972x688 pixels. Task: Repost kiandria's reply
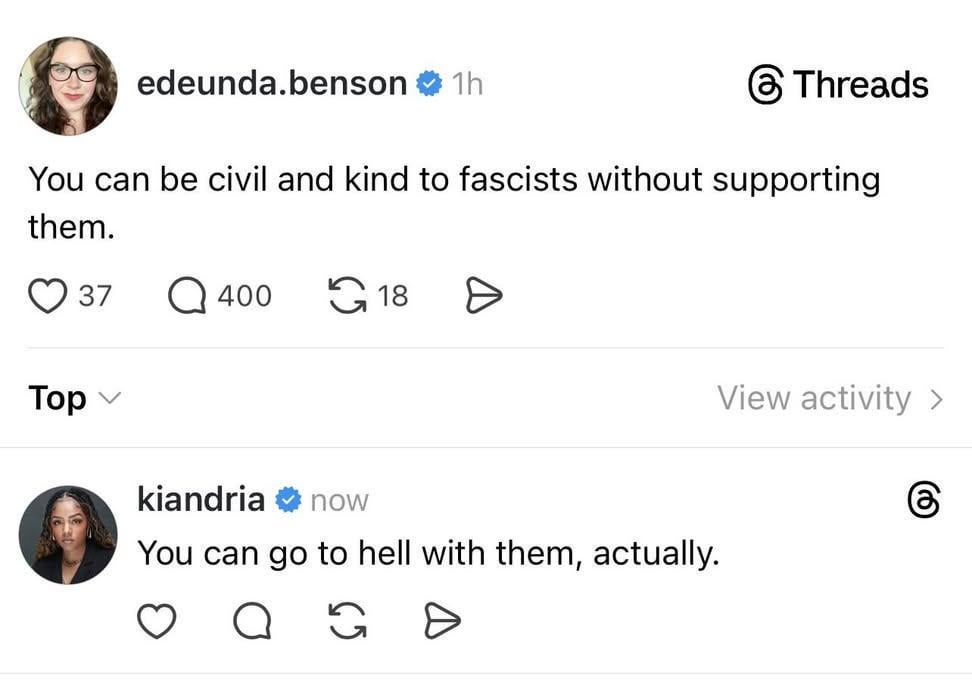click(x=346, y=622)
